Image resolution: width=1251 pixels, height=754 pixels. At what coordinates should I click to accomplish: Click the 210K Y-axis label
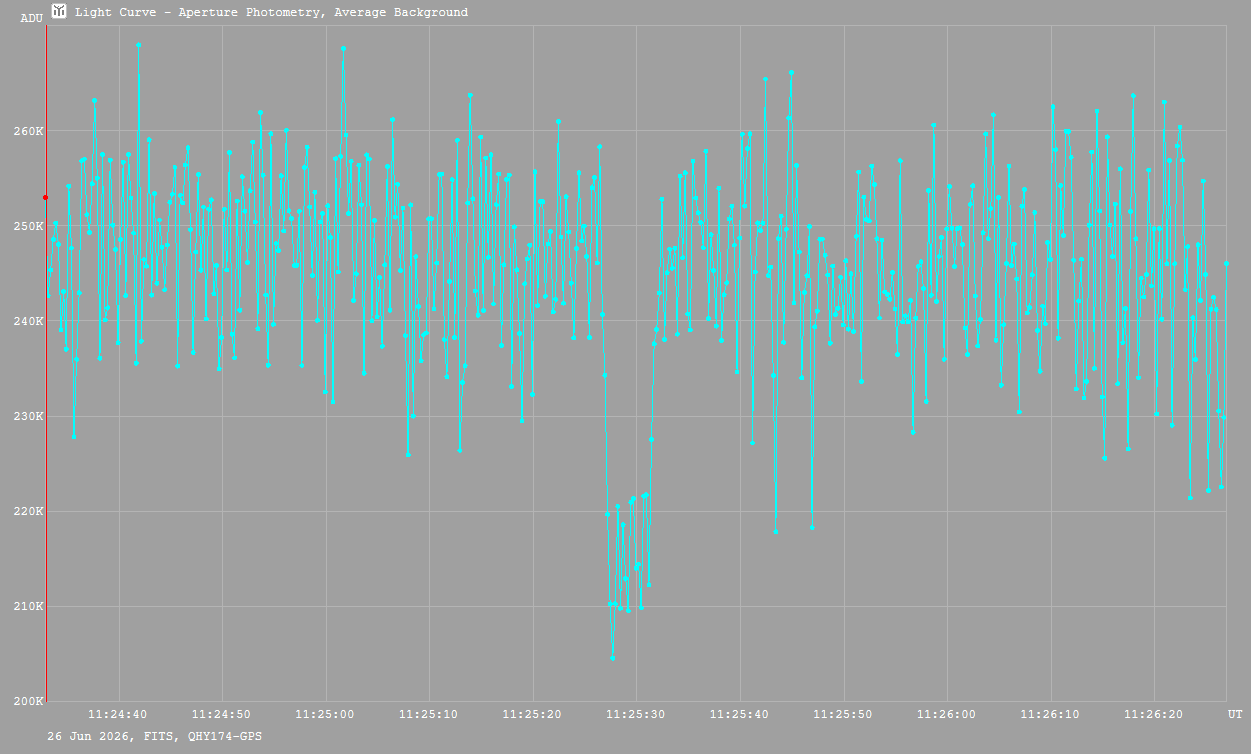tap(29, 606)
